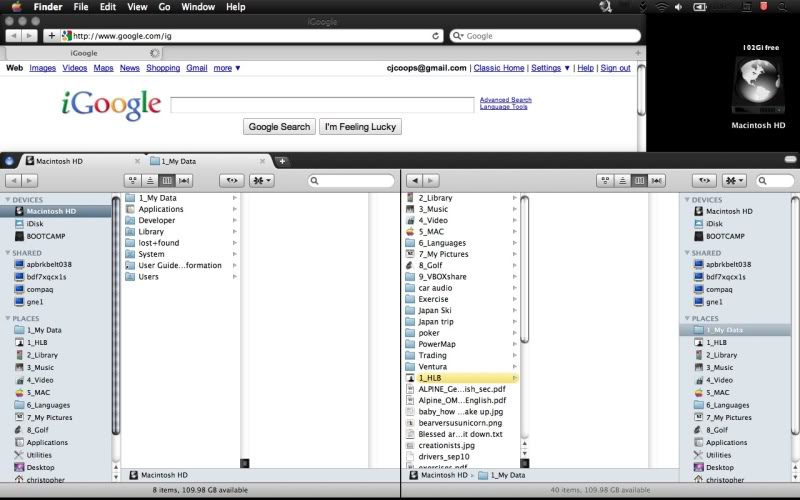Click the add bookmark plus button in Safari

[51, 36]
